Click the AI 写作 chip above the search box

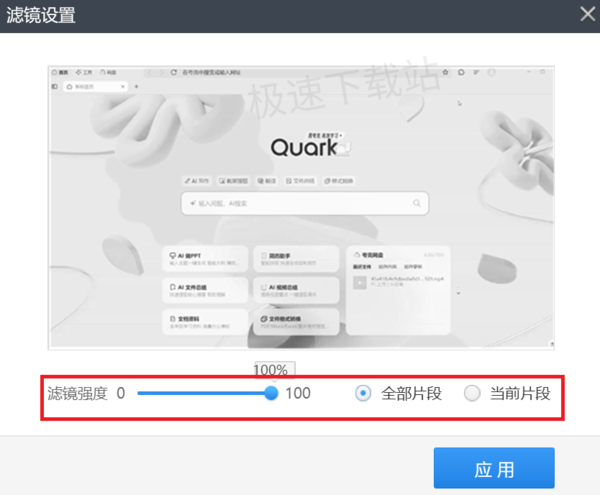coord(197,181)
